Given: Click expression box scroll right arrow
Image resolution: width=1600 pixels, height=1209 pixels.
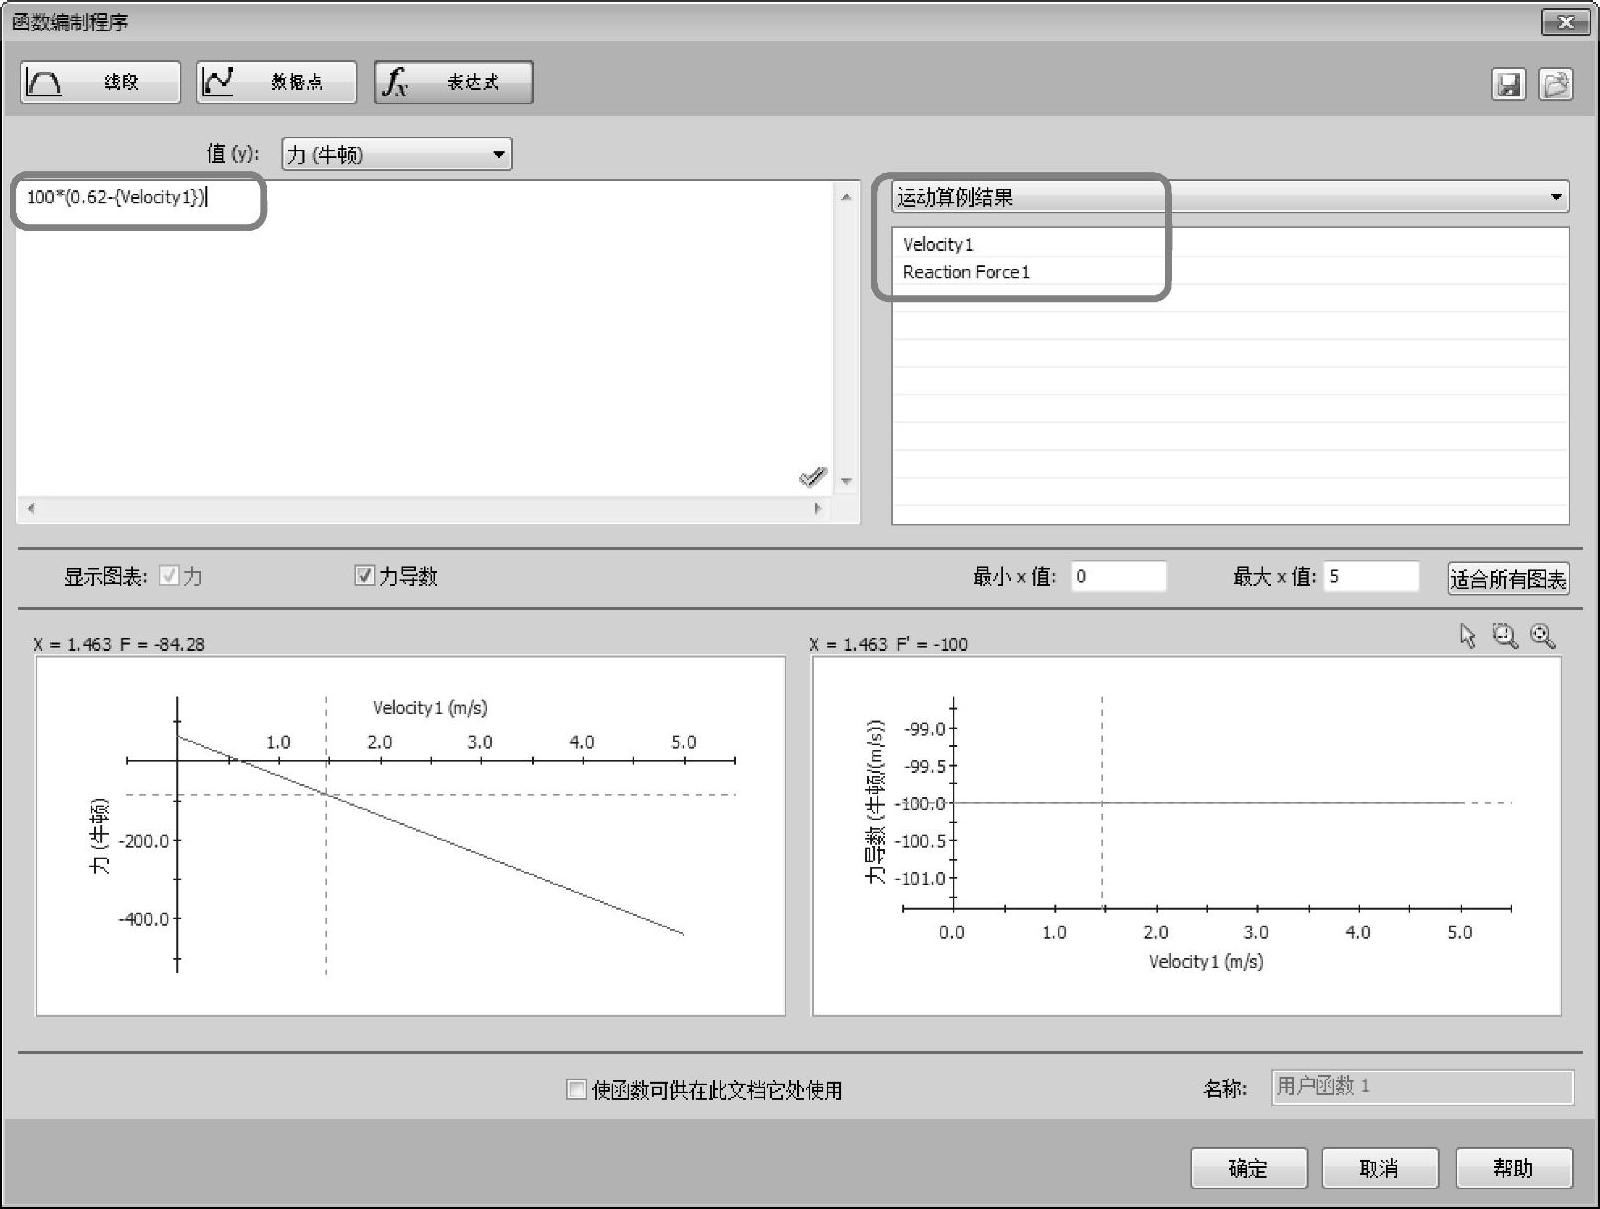Looking at the screenshot, I should [x=818, y=508].
